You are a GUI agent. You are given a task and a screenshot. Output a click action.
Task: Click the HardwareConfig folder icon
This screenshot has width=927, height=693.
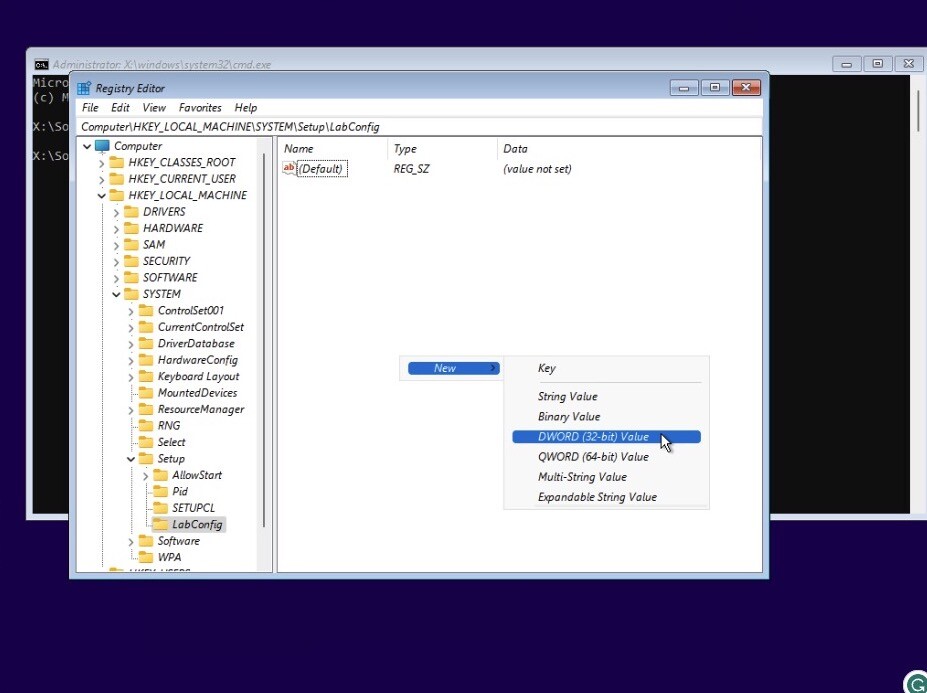point(146,360)
